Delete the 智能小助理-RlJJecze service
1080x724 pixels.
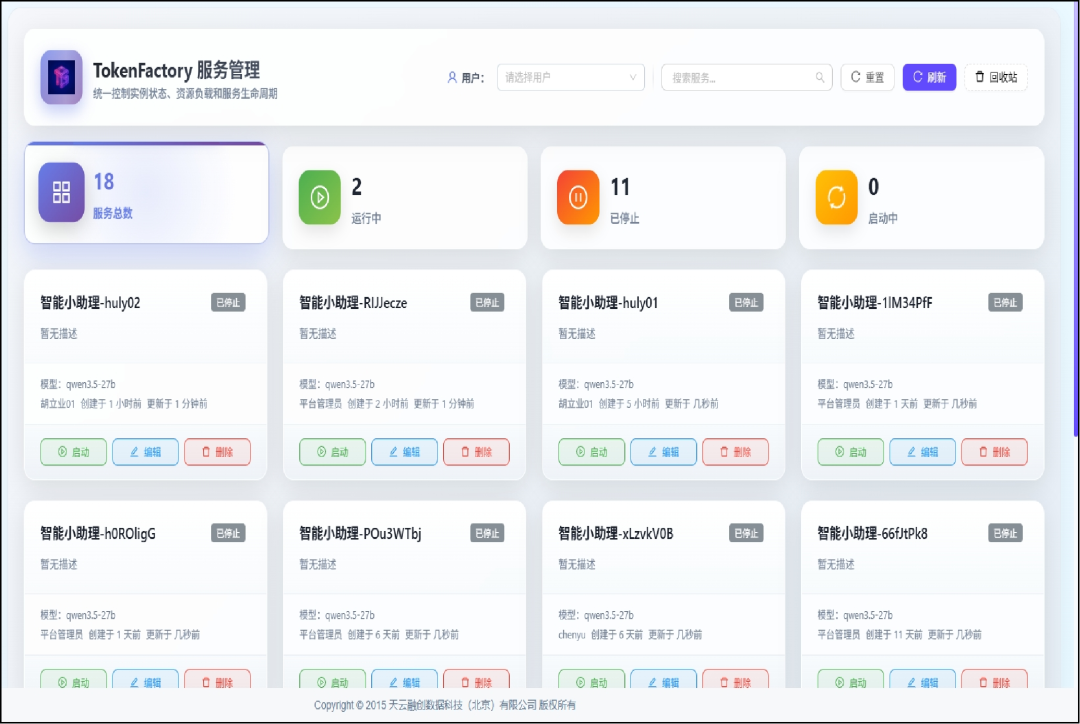tap(477, 452)
